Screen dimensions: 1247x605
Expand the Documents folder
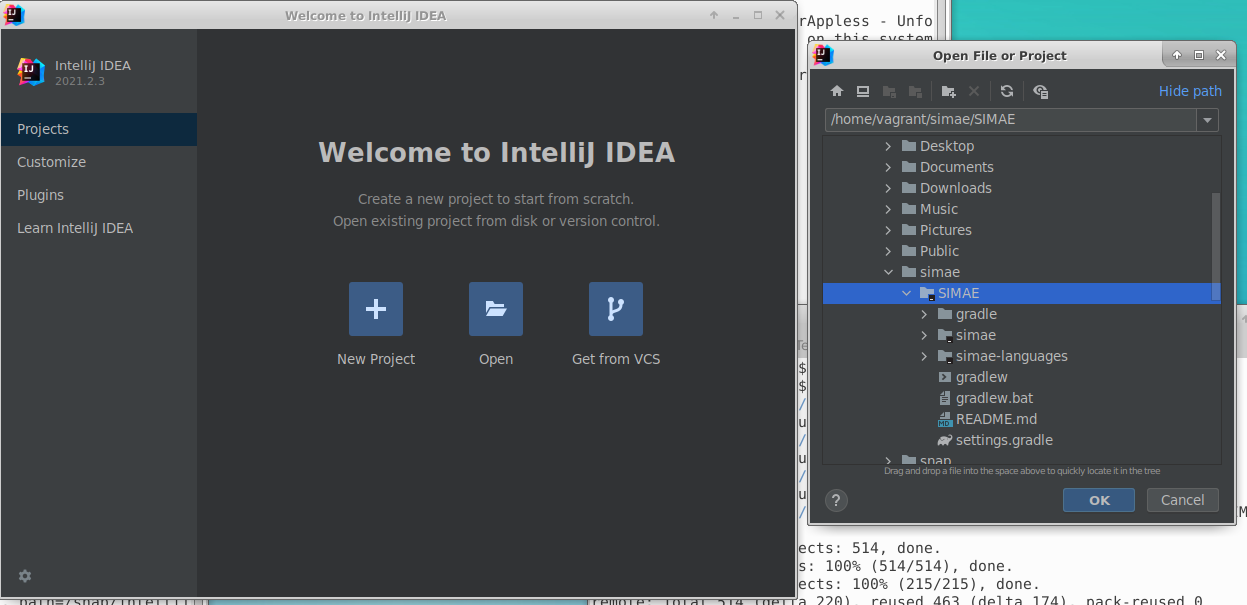click(888, 167)
